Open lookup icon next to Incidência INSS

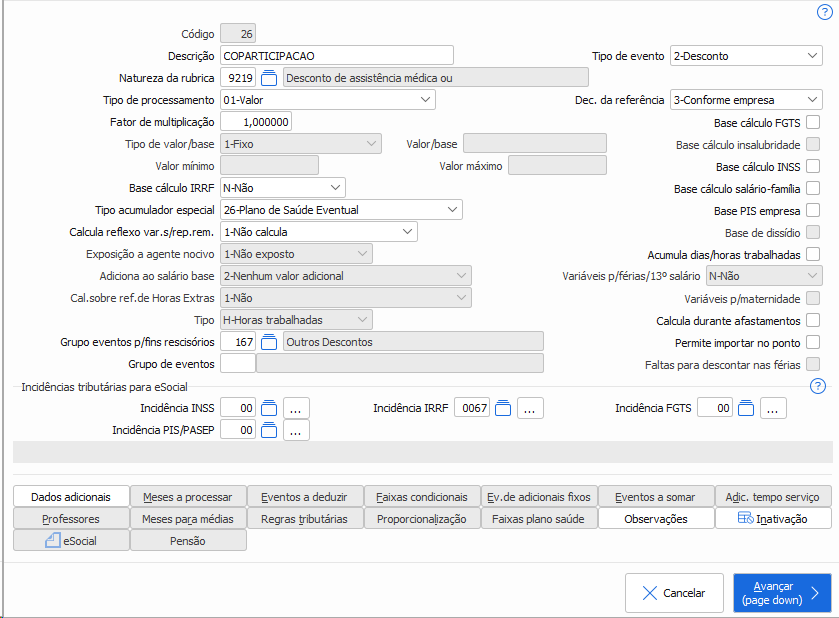click(269, 407)
